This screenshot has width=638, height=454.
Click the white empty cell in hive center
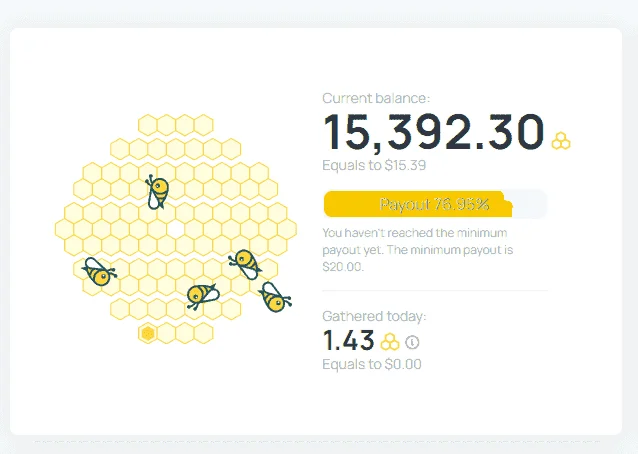click(x=176, y=230)
